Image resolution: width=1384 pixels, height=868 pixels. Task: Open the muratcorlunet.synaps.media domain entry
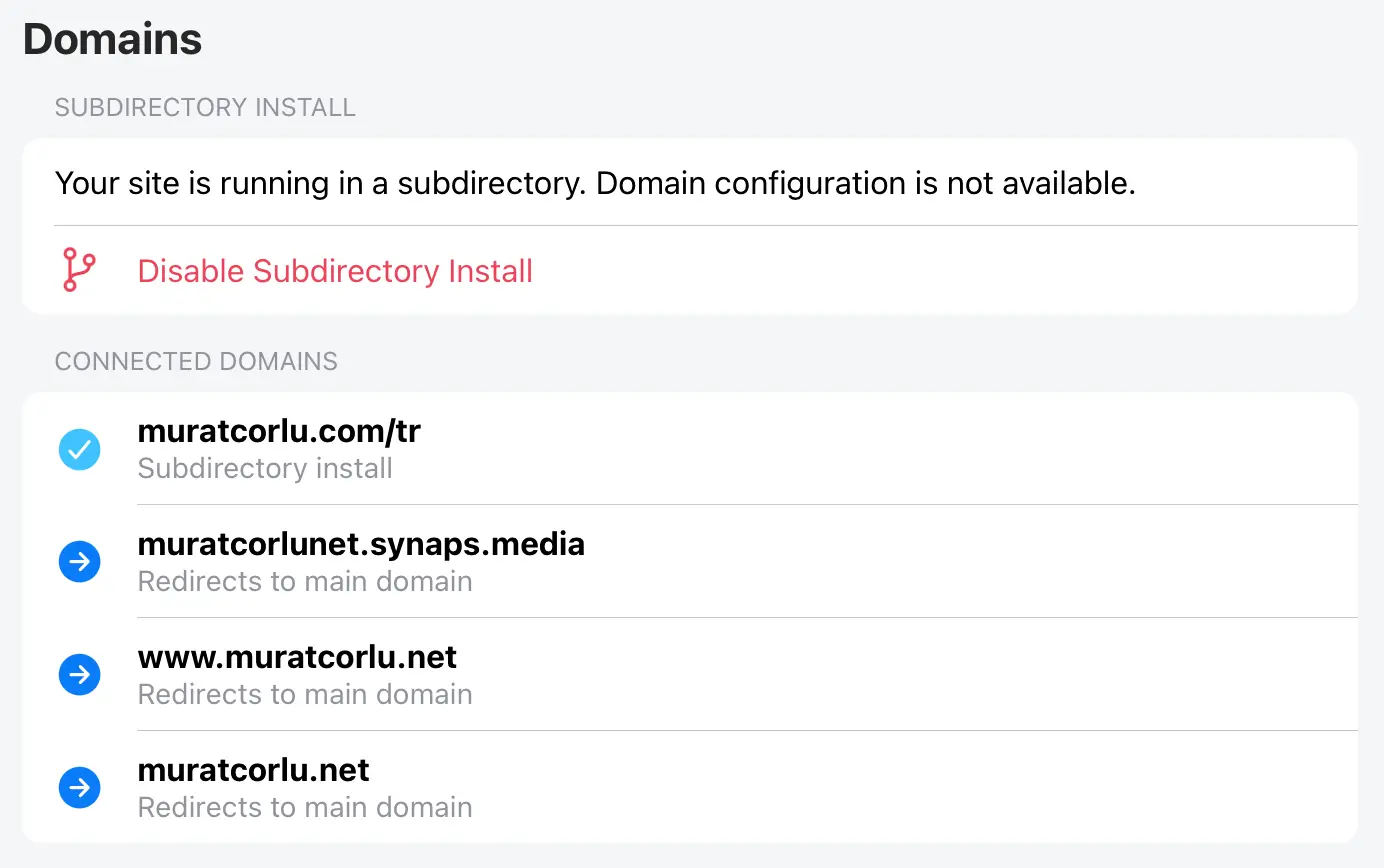click(361, 544)
